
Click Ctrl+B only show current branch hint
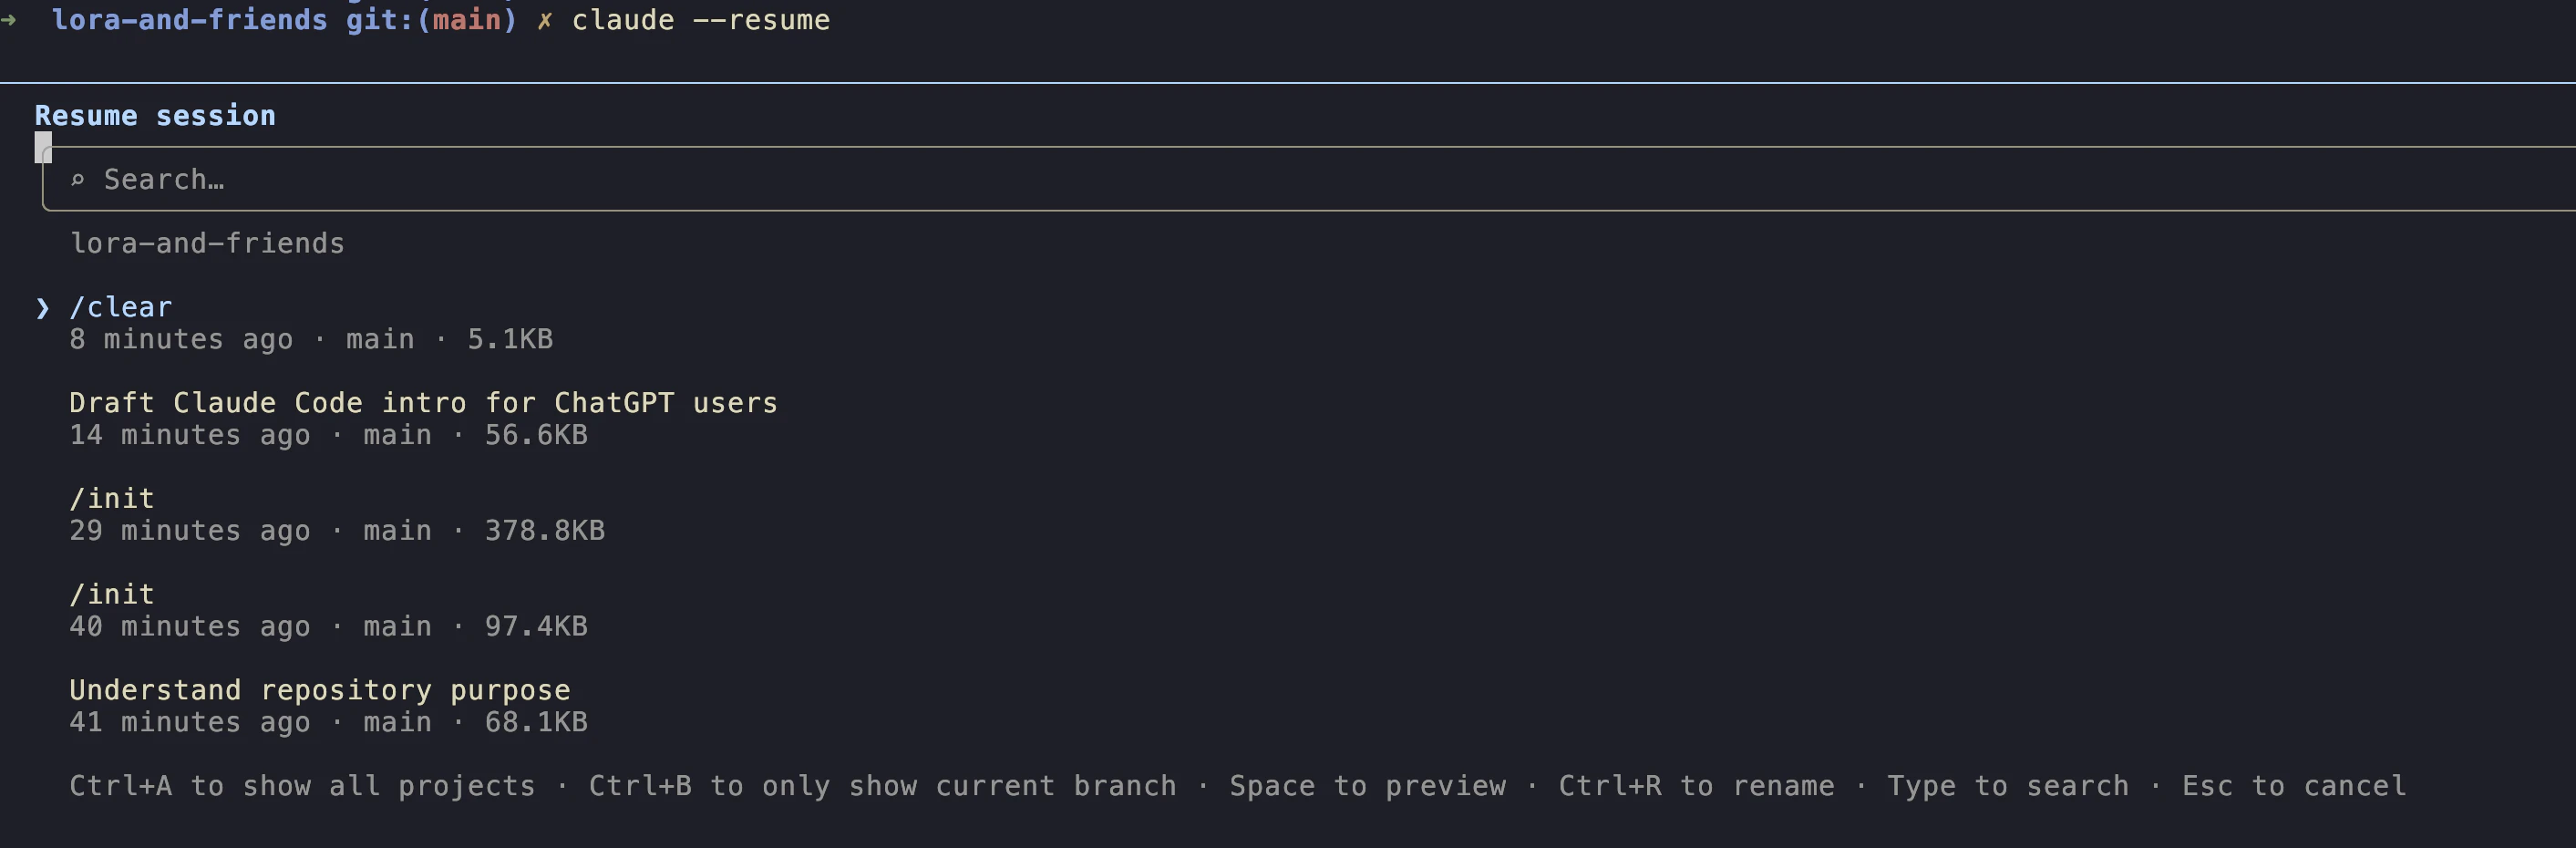(x=882, y=786)
